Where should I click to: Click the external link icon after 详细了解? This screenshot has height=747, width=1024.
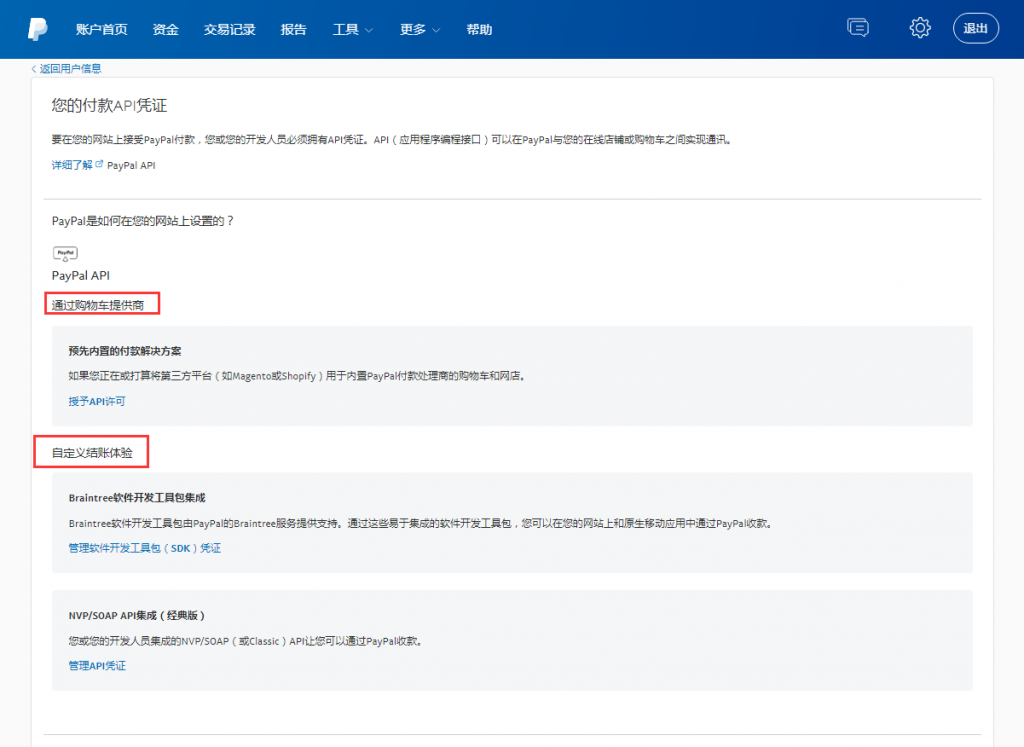tap(99, 164)
